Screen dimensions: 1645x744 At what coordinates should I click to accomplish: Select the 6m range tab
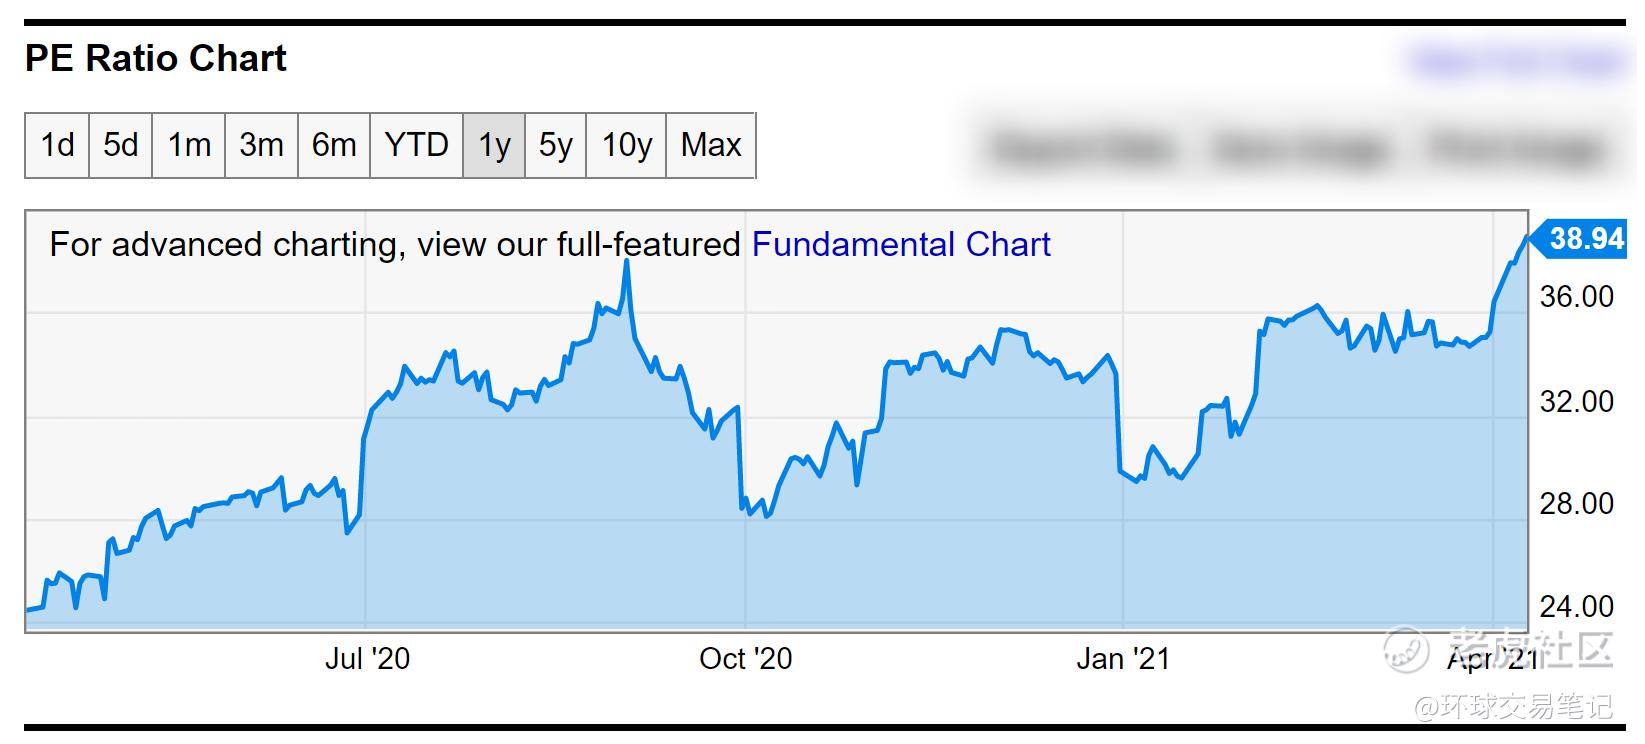coord(334,146)
